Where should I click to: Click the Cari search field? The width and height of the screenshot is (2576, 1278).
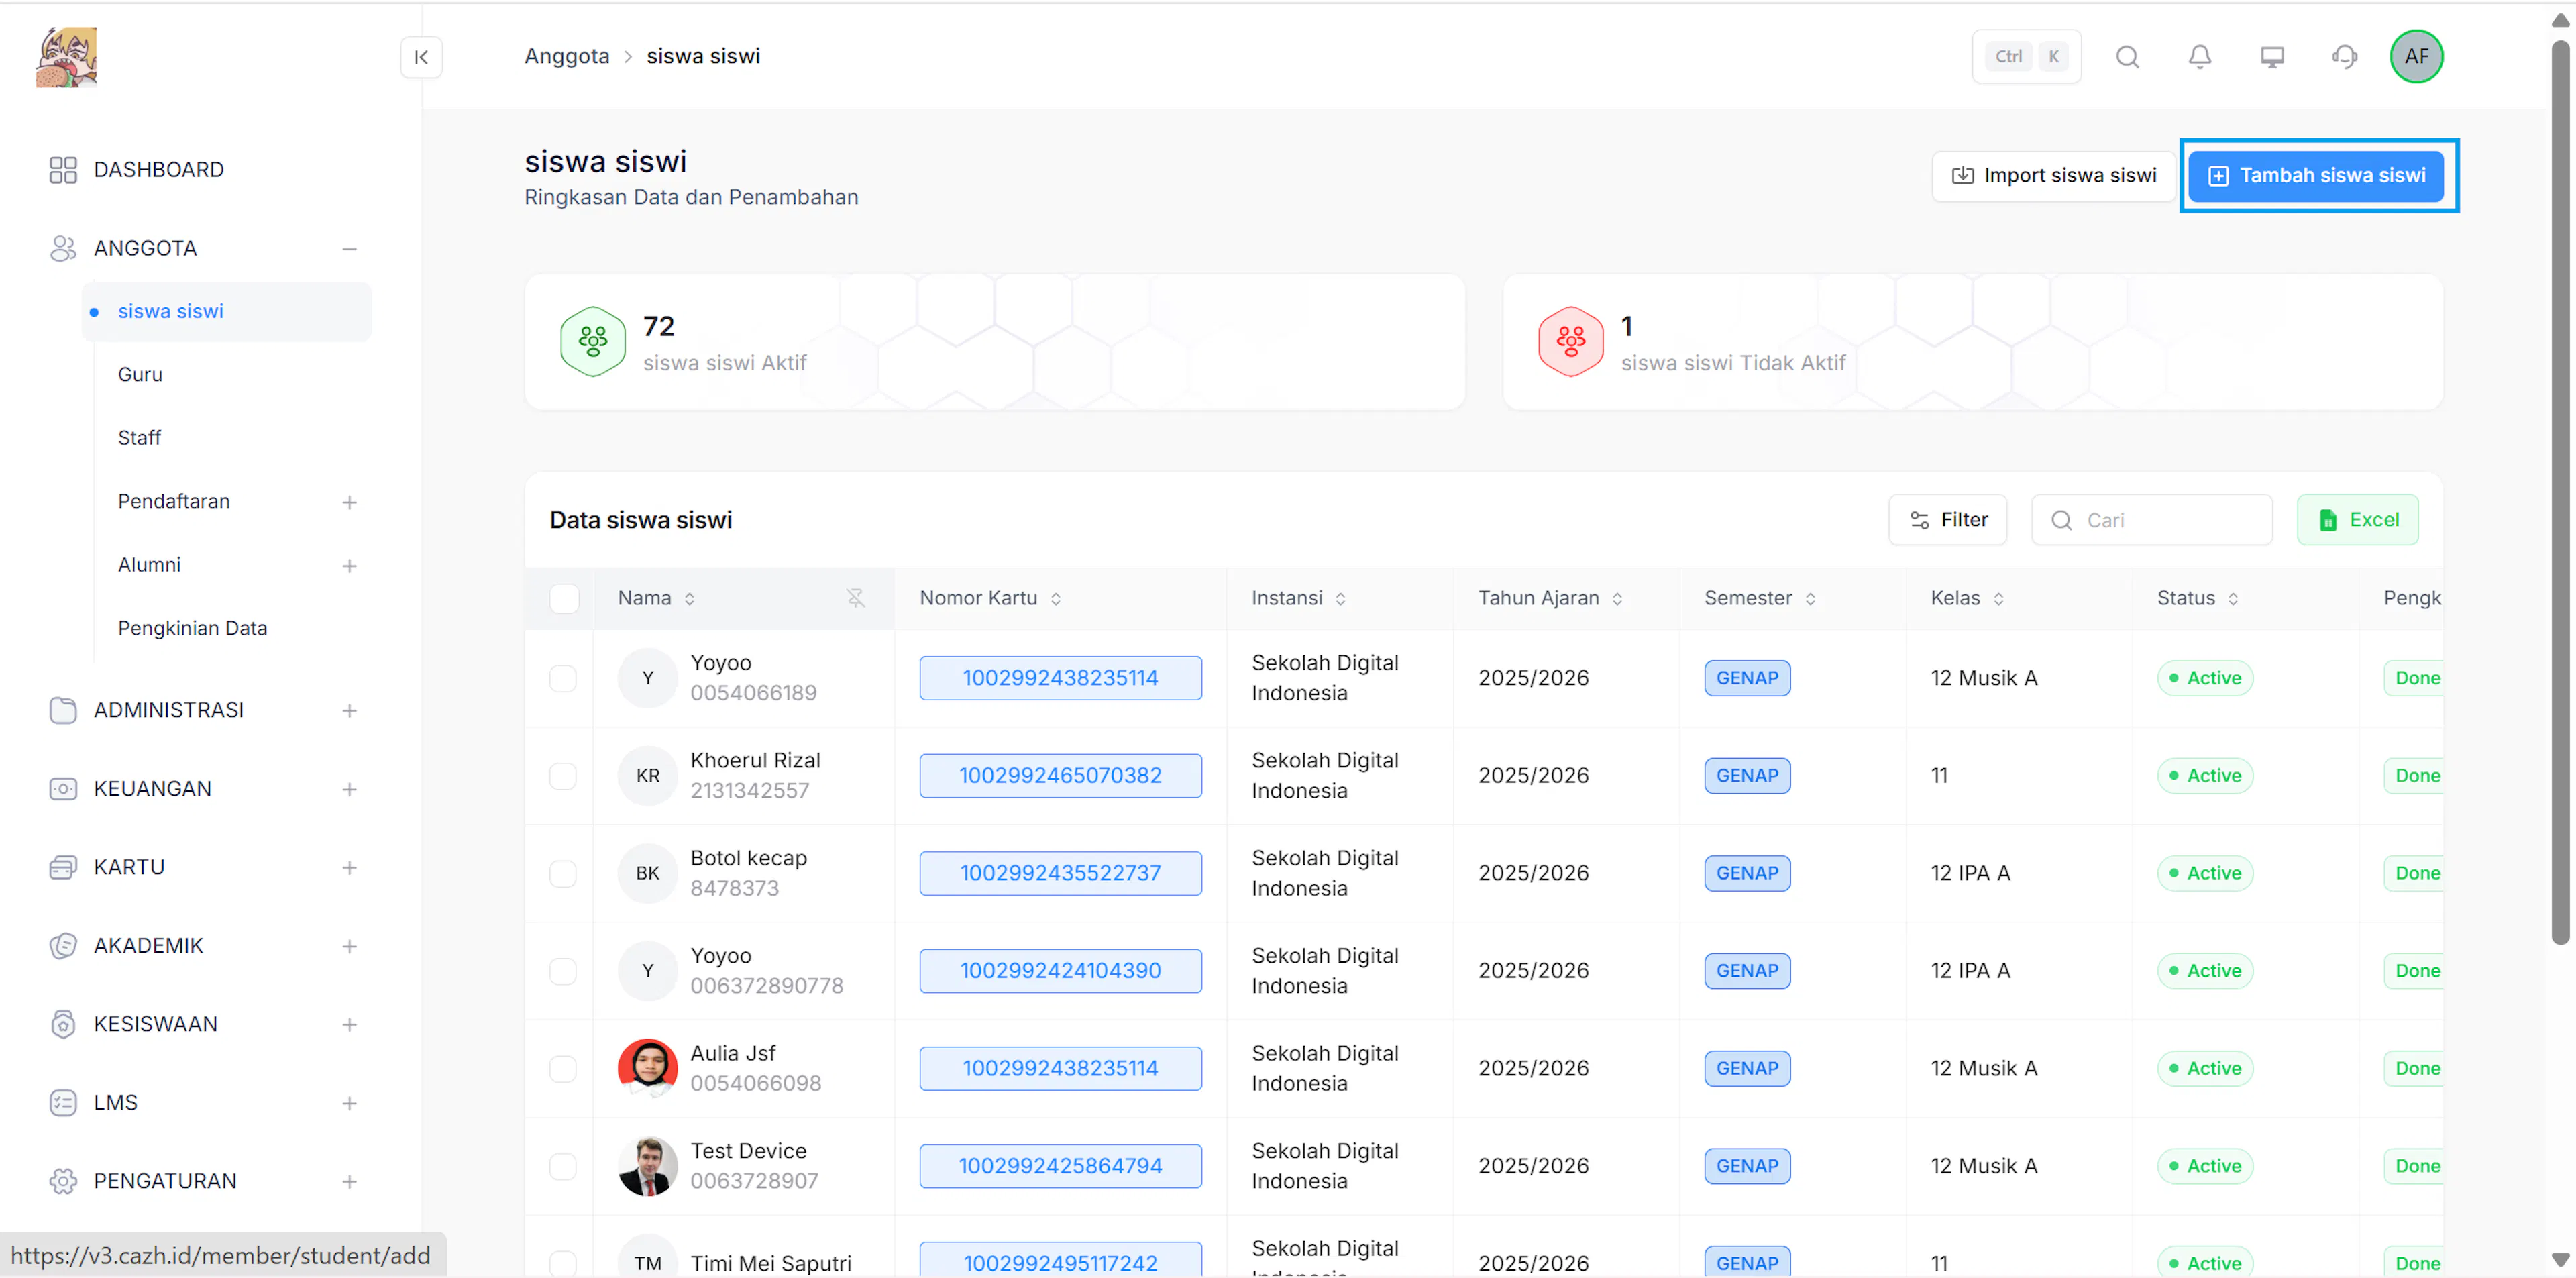(2151, 520)
